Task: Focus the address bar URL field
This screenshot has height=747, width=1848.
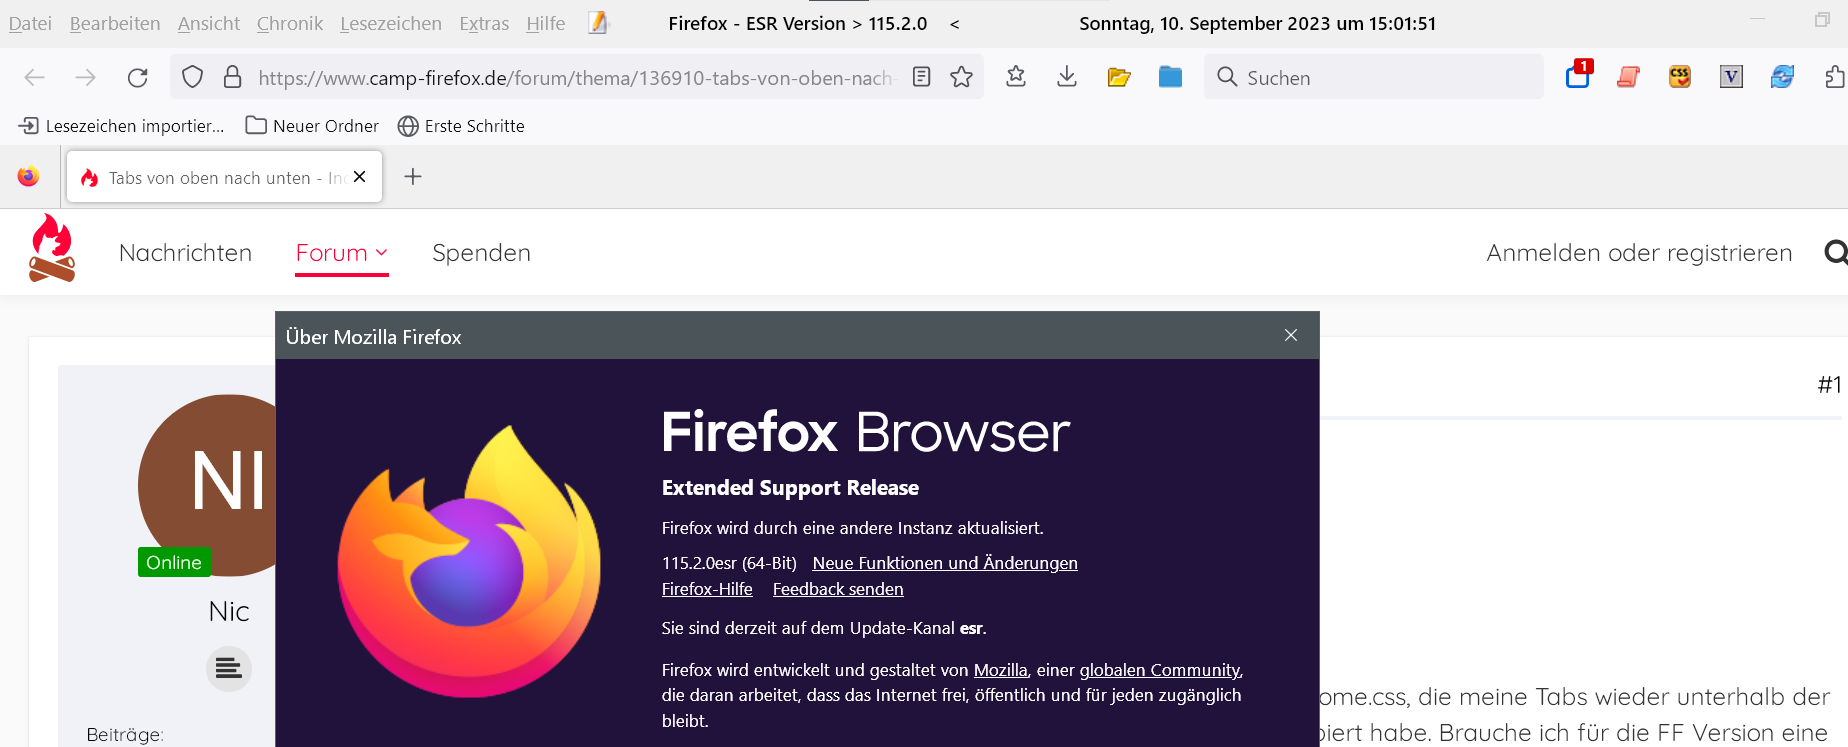Action: coord(578,78)
